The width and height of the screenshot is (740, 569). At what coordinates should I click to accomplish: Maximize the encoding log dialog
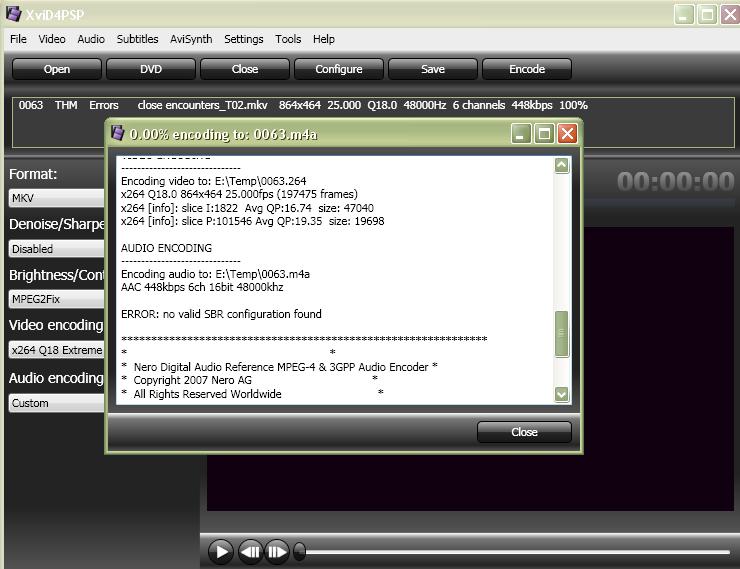pyautogui.click(x=544, y=134)
